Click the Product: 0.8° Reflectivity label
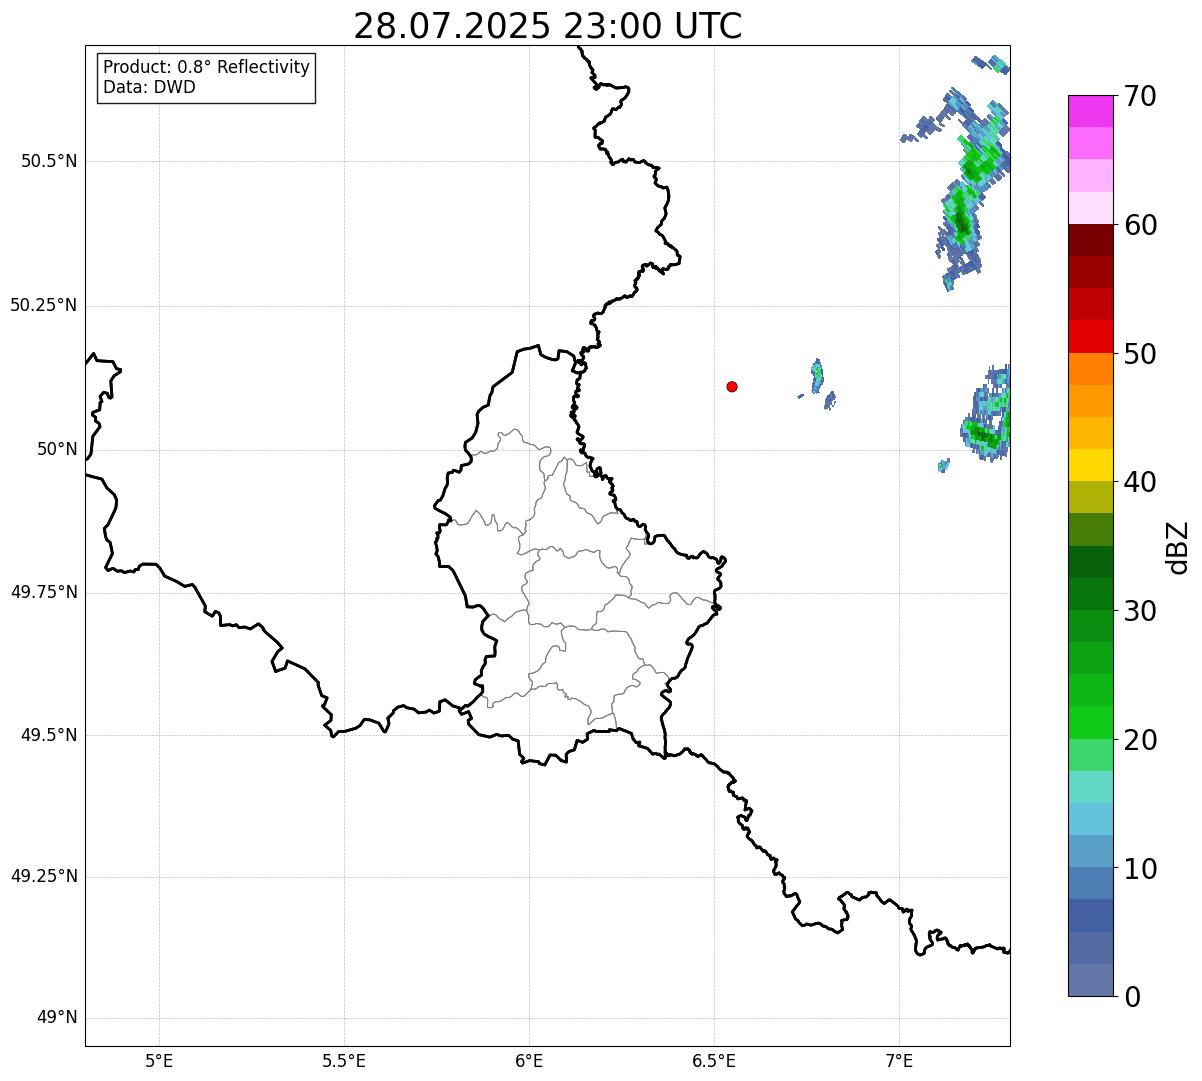1202x1081 pixels. click(x=207, y=67)
